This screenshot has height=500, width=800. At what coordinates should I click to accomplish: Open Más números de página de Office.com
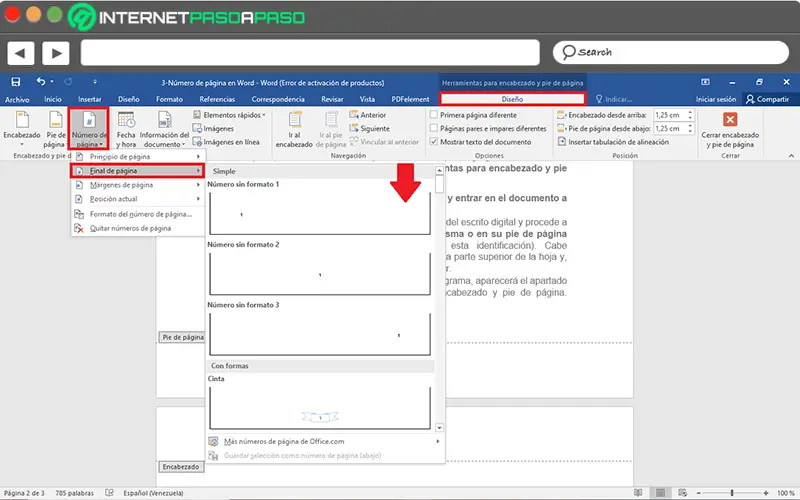324,441
